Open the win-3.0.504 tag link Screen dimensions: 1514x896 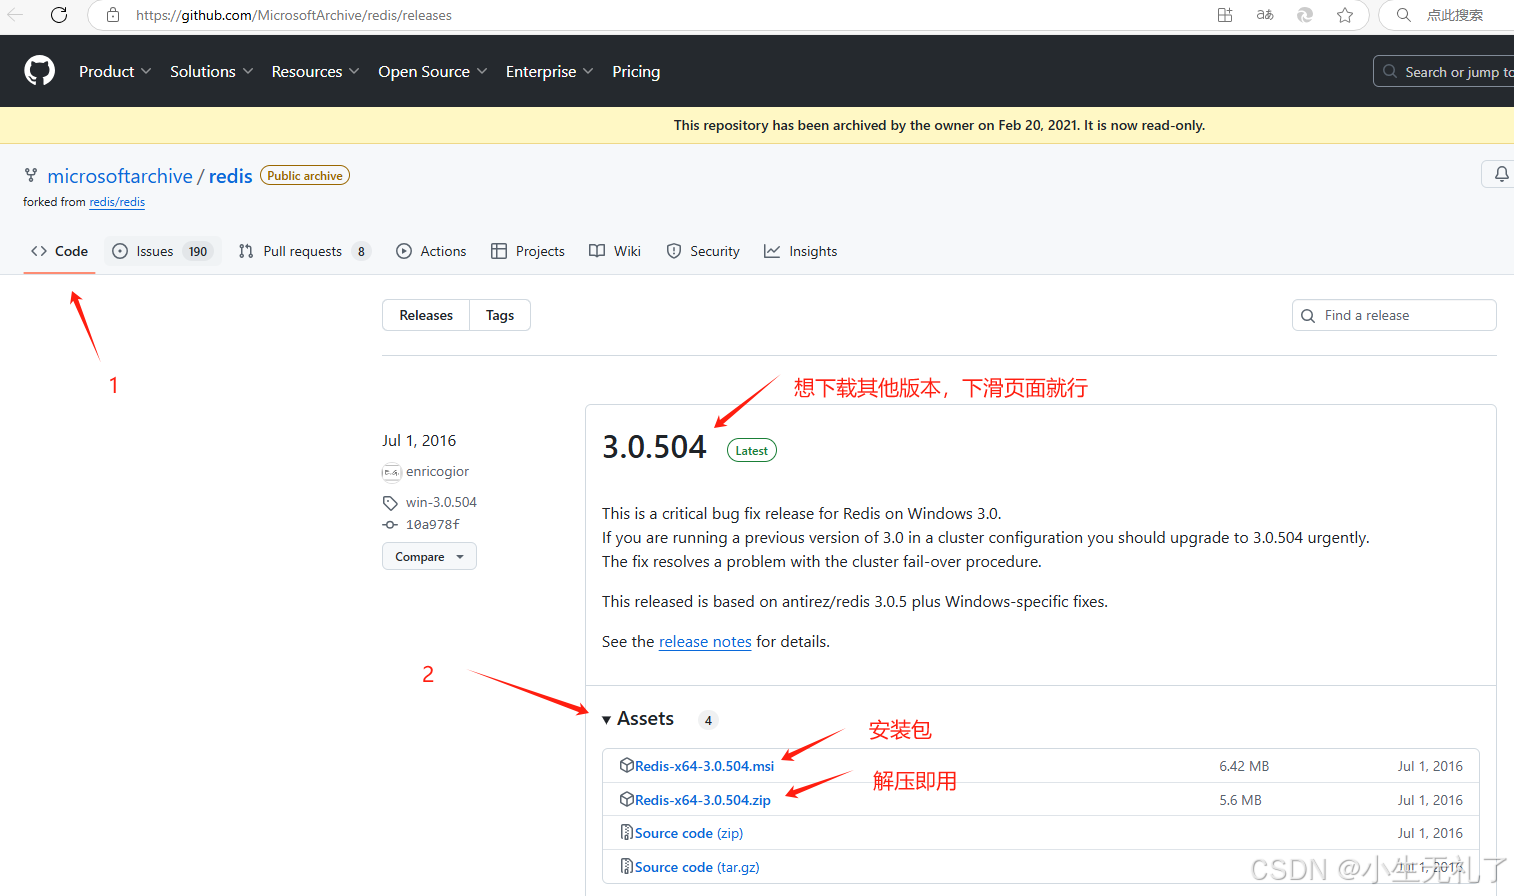point(441,502)
